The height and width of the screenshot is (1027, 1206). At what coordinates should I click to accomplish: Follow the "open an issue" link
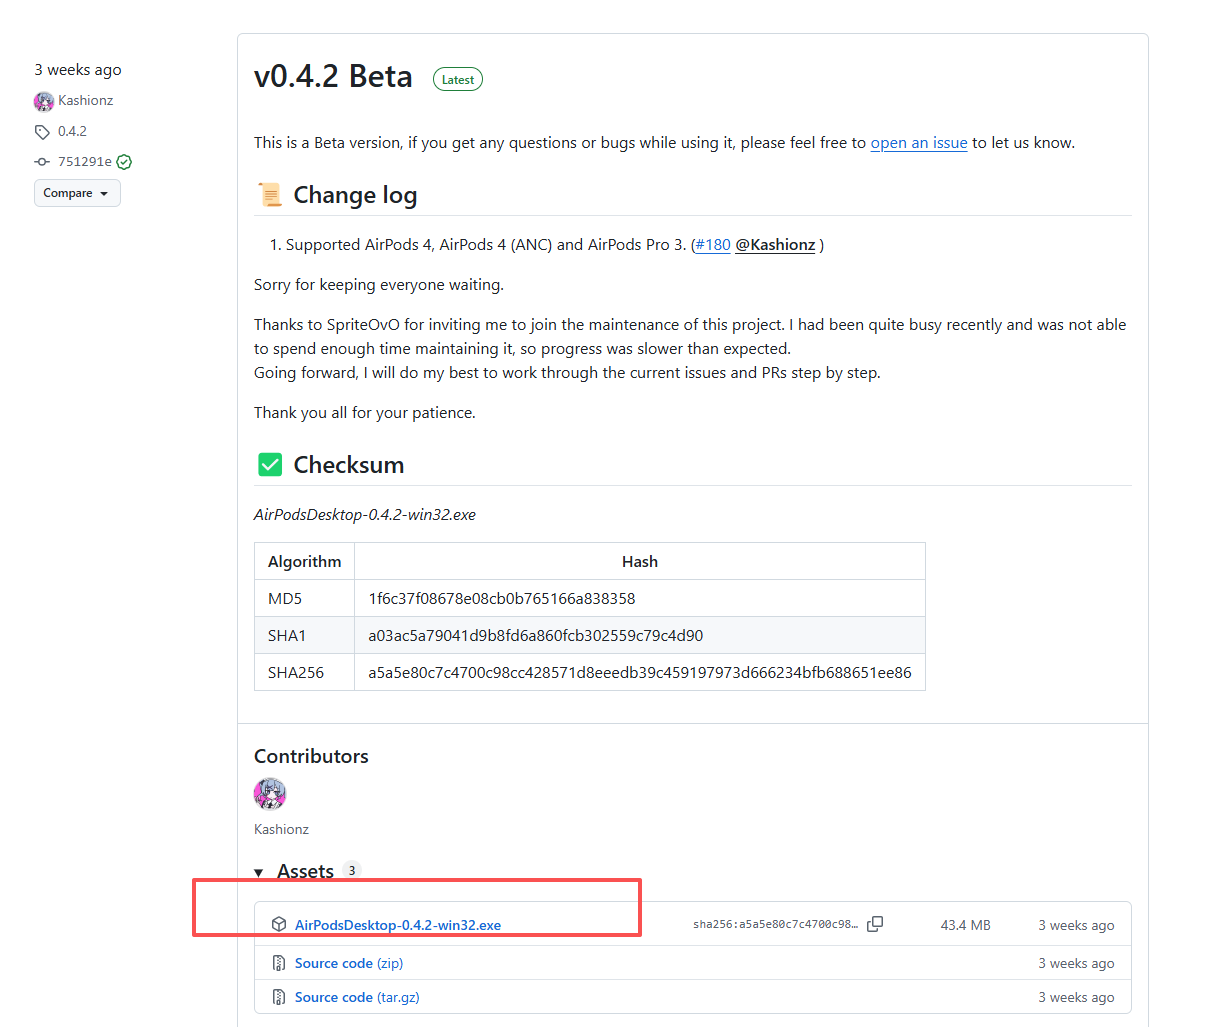(918, 143)
